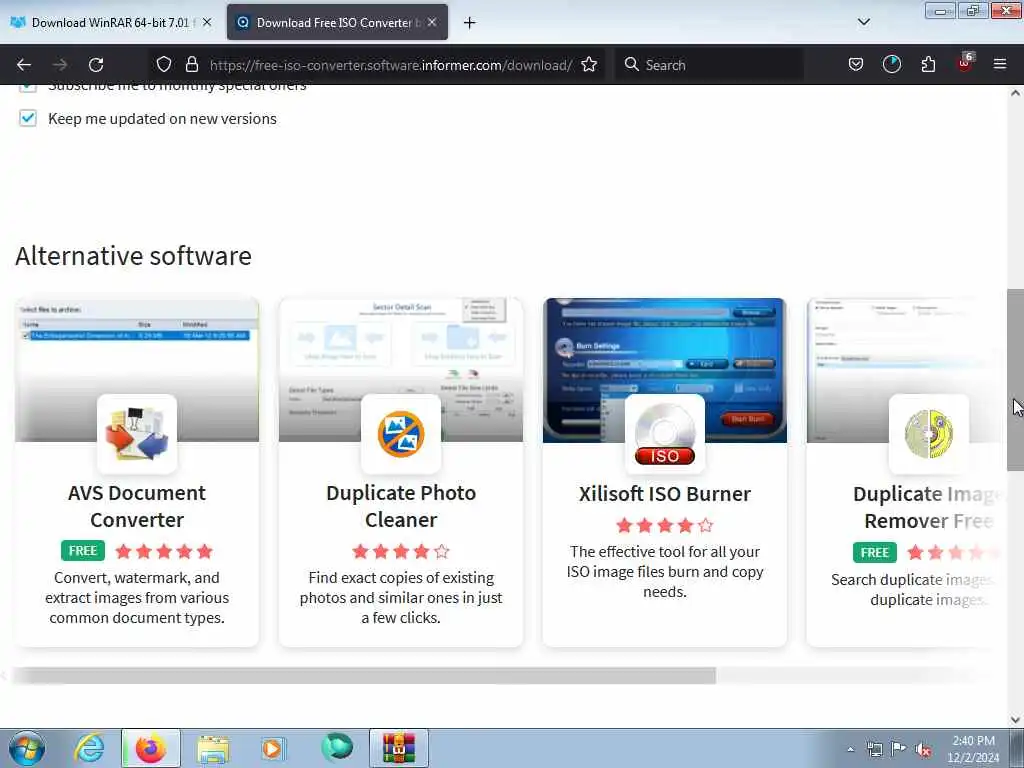1024x768 pixels.
Task: View site security padlock info
Action: (191, 65)
